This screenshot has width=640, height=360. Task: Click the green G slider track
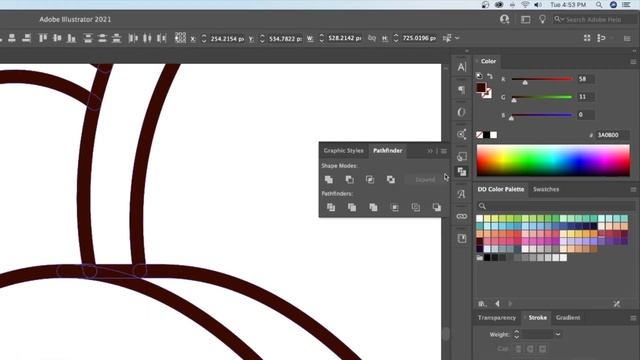coord(542,97)
